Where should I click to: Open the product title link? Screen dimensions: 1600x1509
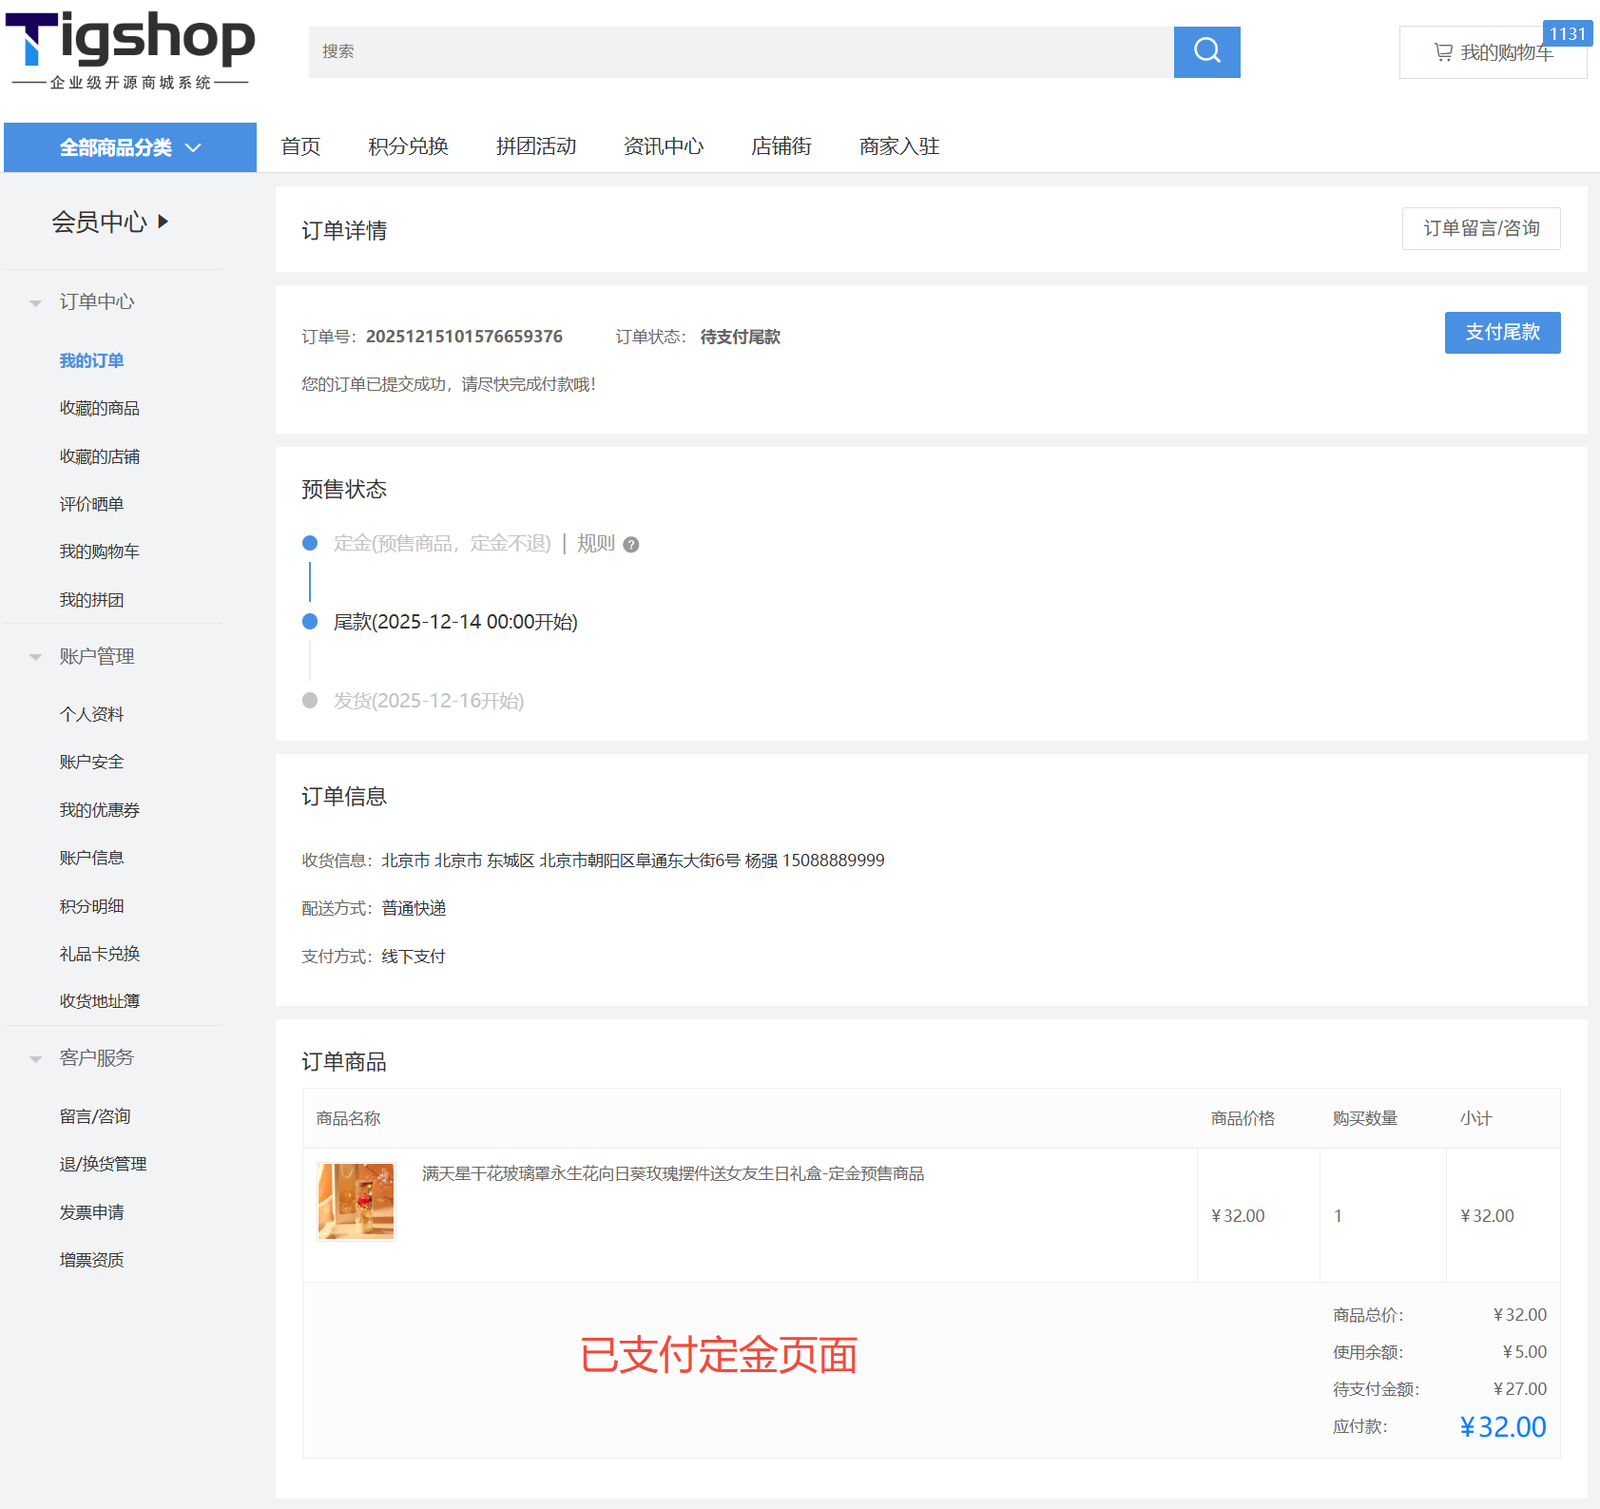(x=672, y=1174)
